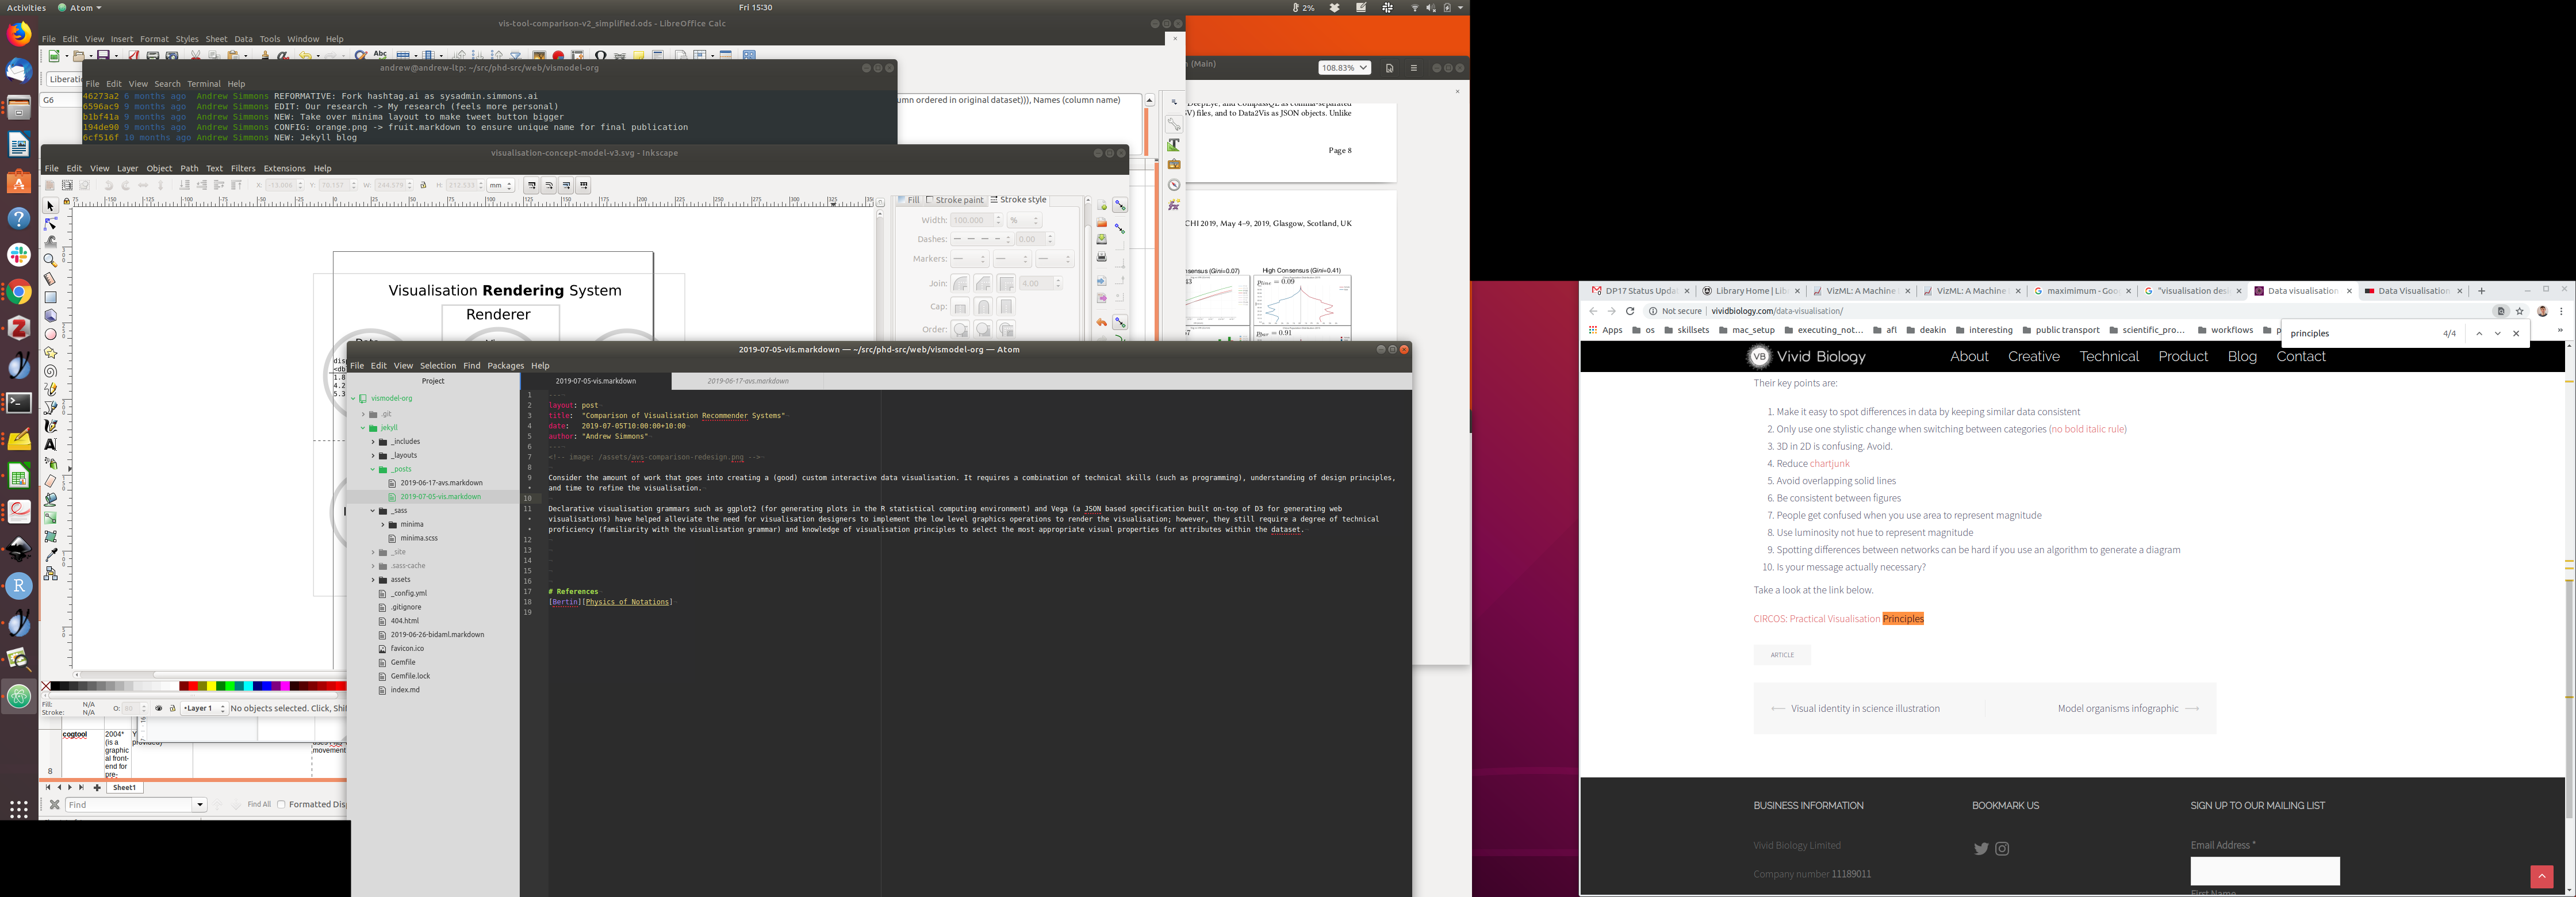Toggle Layer 1 visibility eye icon

click(158, 708)
